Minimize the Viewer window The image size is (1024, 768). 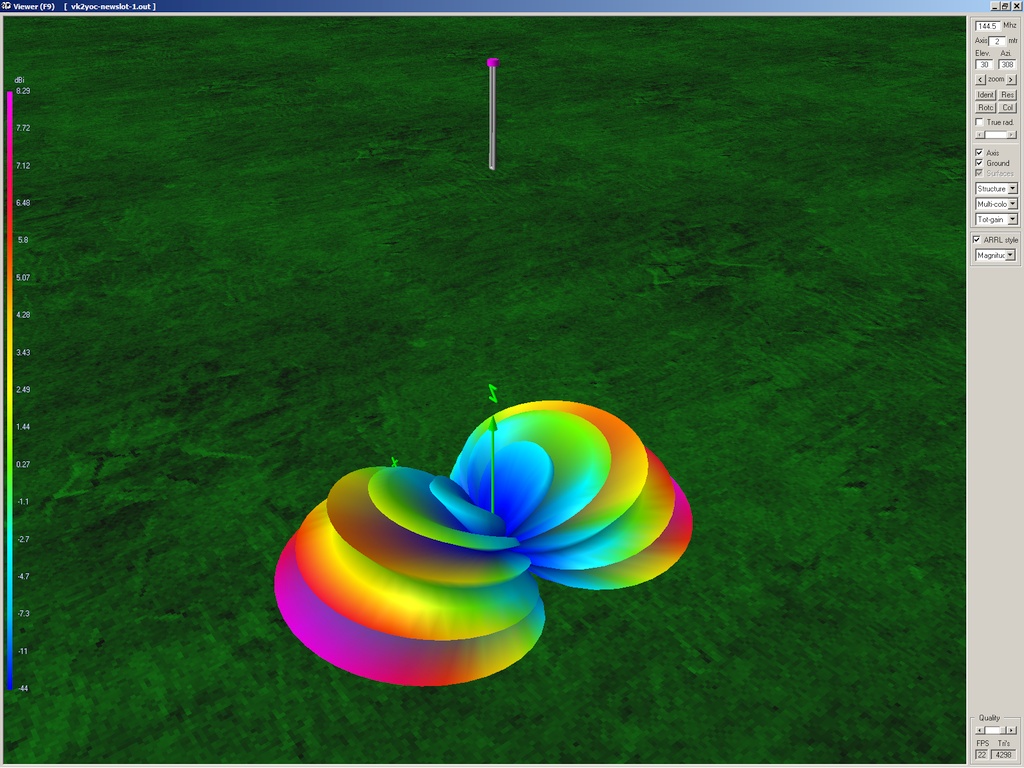[995, 6]
